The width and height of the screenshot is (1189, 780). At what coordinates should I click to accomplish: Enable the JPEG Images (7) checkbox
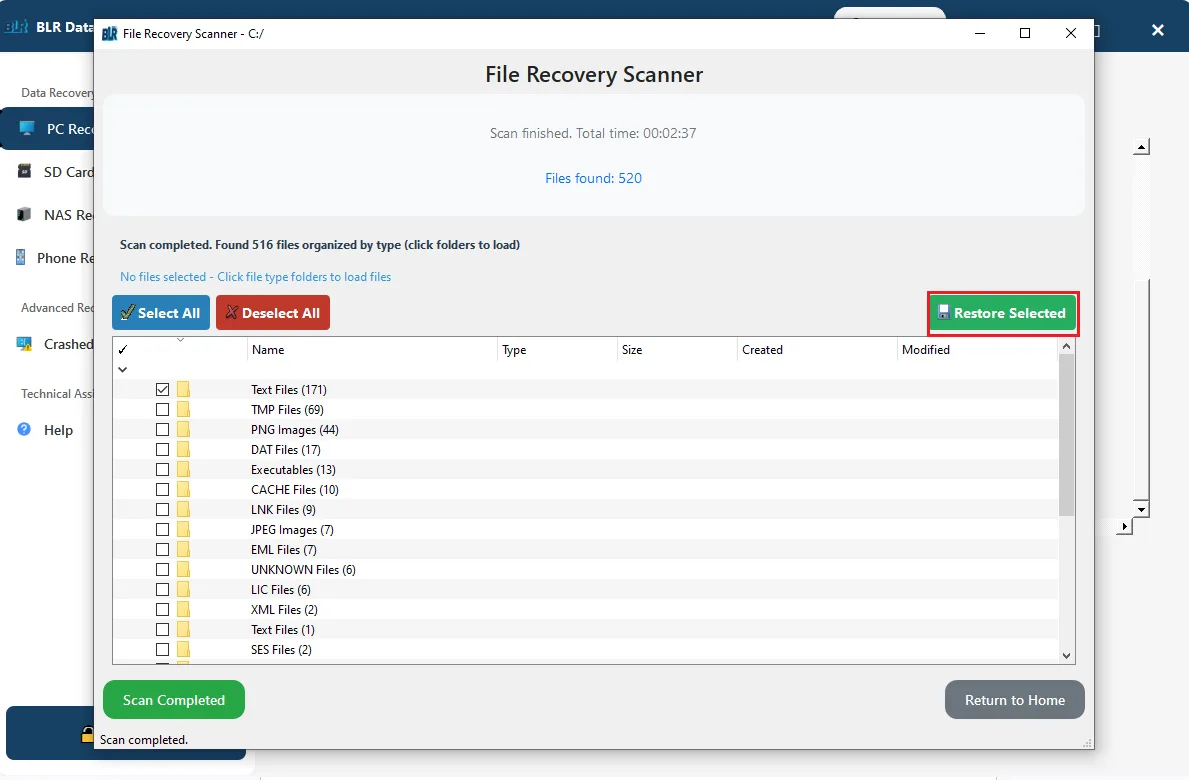[162, 529]
